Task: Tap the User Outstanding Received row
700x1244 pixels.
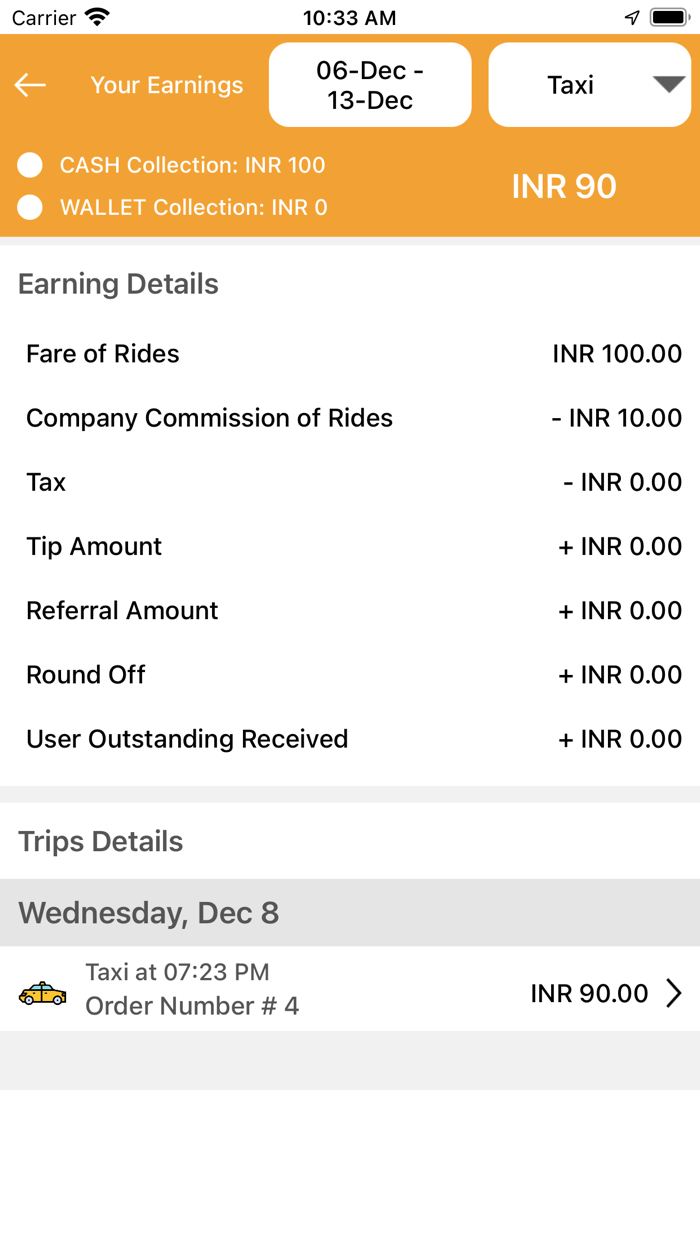Action: [x=350, y=739]
